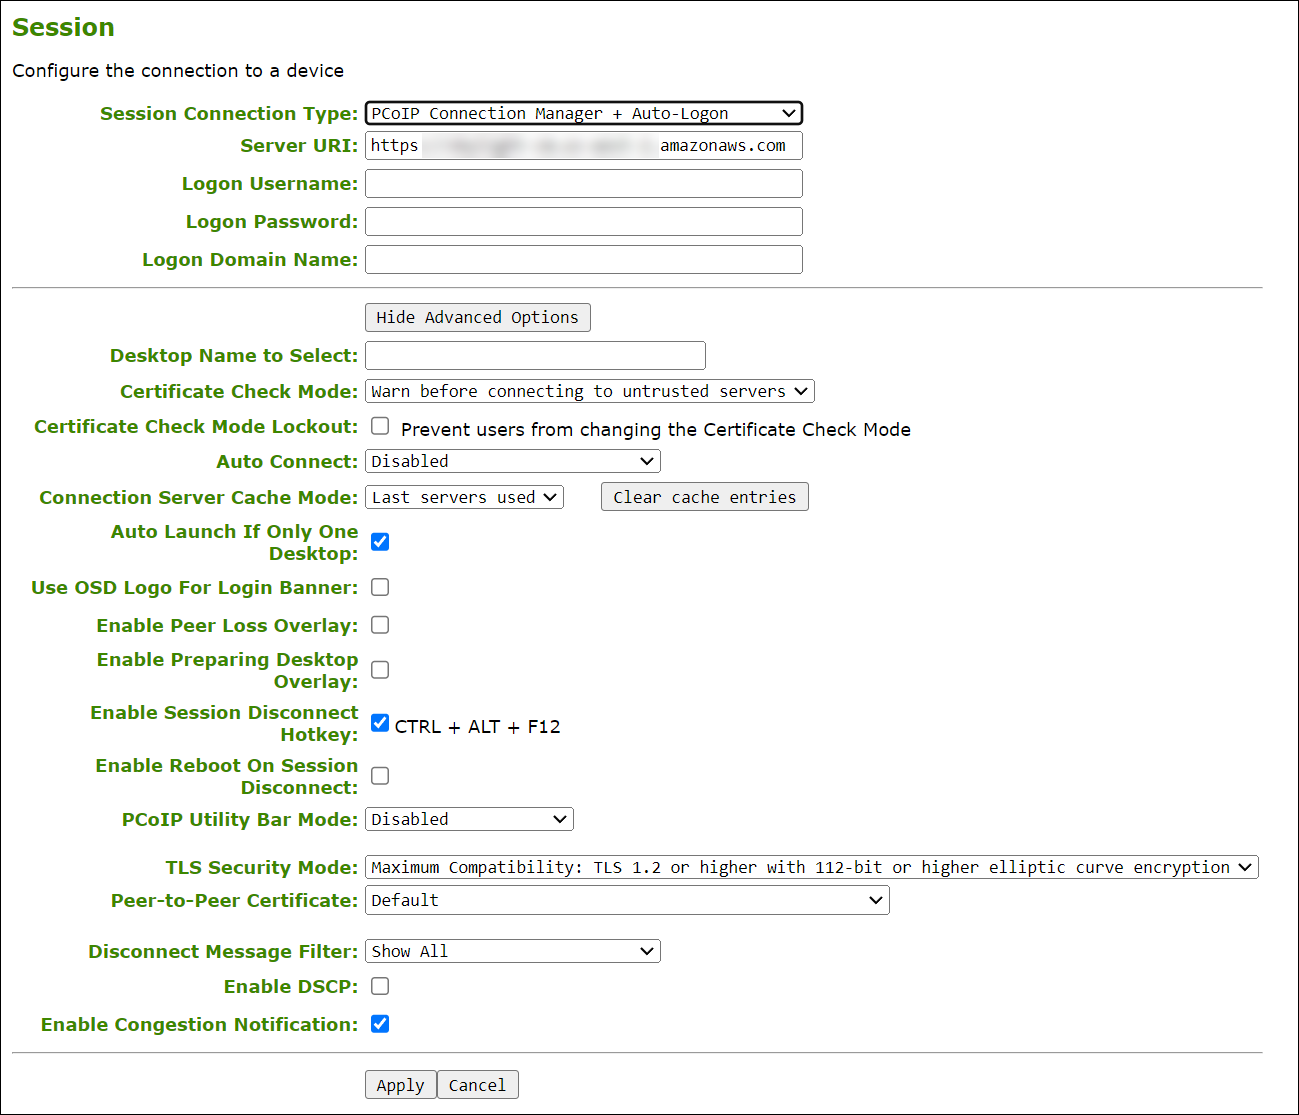Click the Logon Domain Name field
The width and height of the screenshot is (1299, 1115).
[584, 259]
